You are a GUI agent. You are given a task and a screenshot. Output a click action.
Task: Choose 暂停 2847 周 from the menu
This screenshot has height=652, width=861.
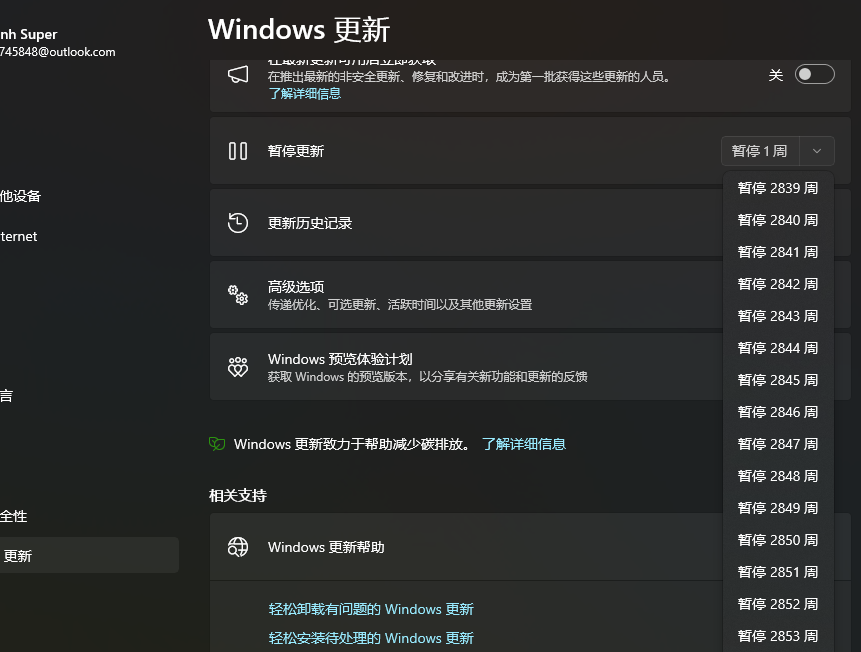tap(778, 444)
